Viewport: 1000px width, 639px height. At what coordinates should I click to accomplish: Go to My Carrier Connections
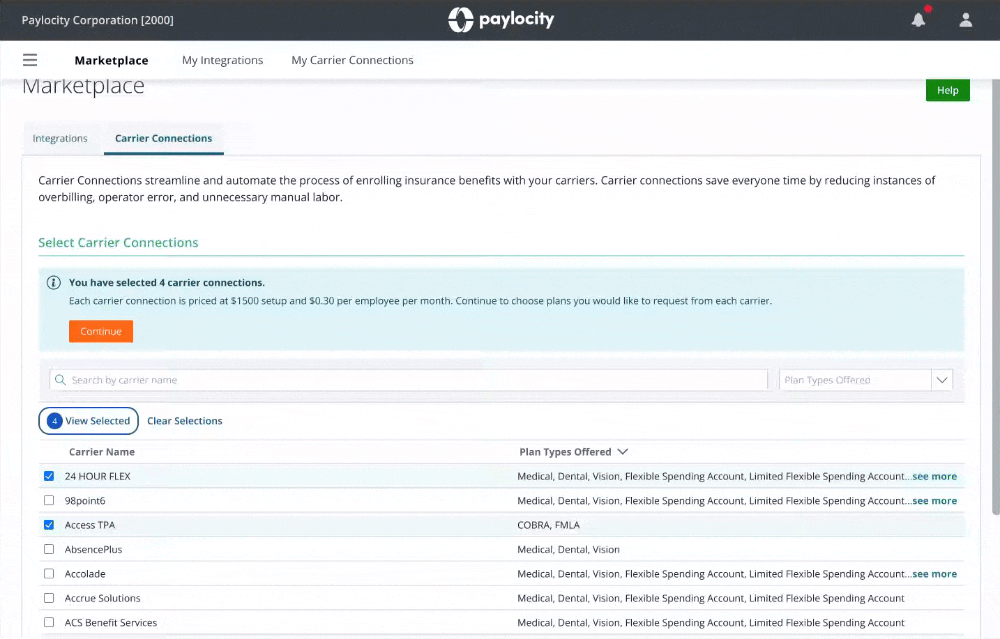pyautogui.click(x=352, y=60)
